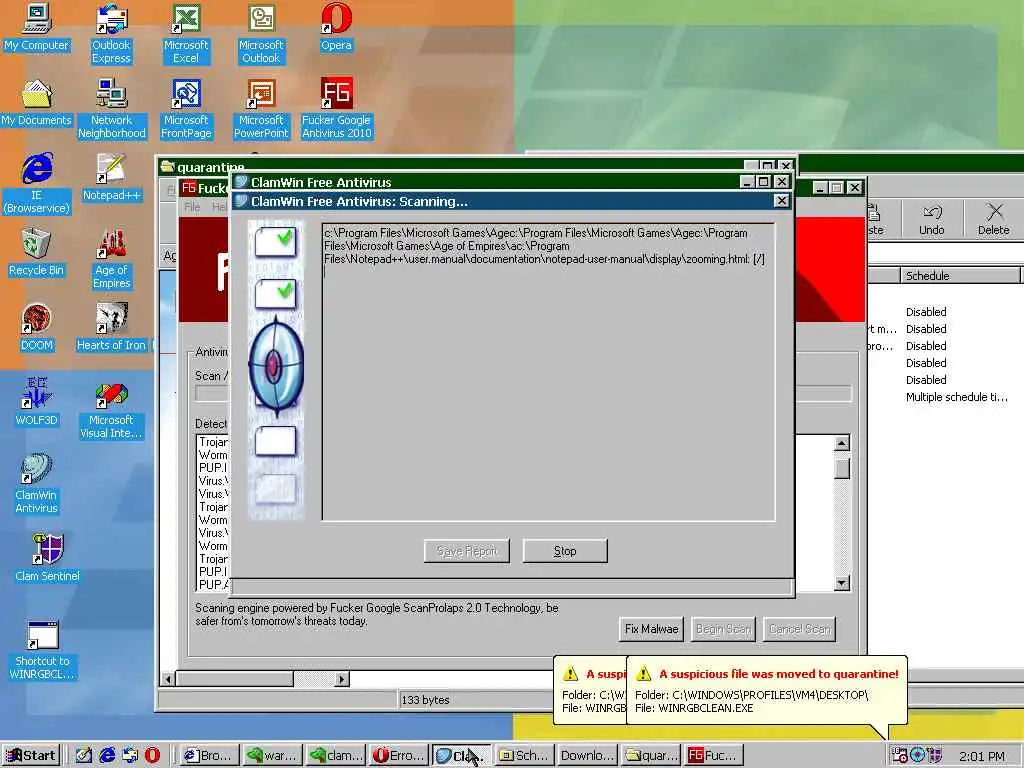Select Fucker Google Antivirus 2010 desktop icon
Image resolution: width=1024 pixels, height=768 pixels.
pos(336,108)
